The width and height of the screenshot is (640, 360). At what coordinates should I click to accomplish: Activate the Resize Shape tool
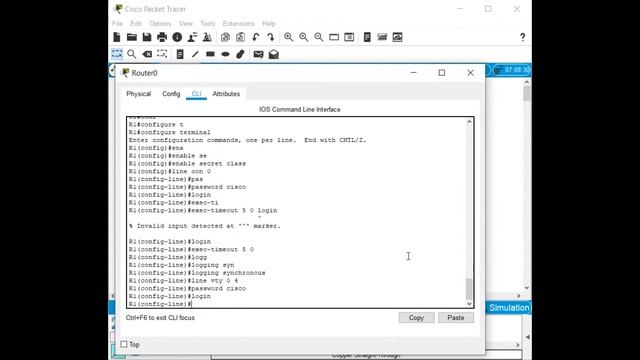[x=162, y=54]
